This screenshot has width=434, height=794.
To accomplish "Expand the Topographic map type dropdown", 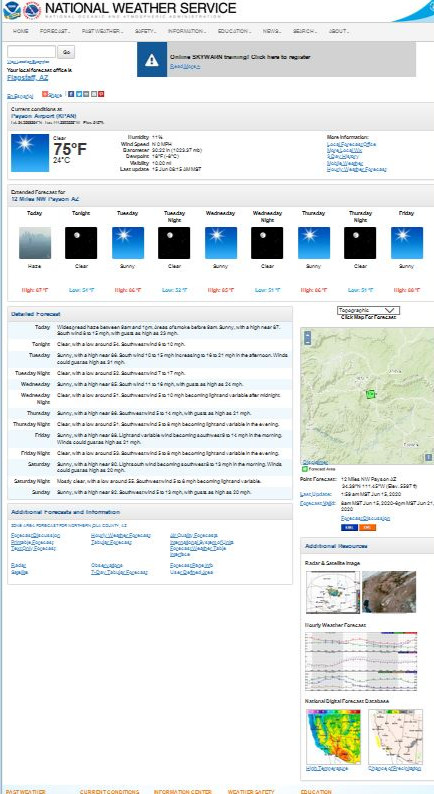I will pos(369,310).
